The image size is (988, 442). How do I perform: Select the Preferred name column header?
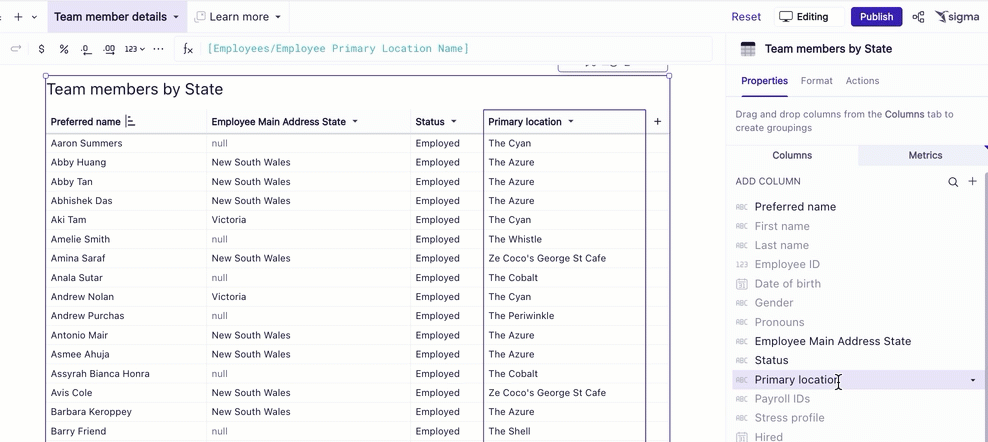(86, 122)
